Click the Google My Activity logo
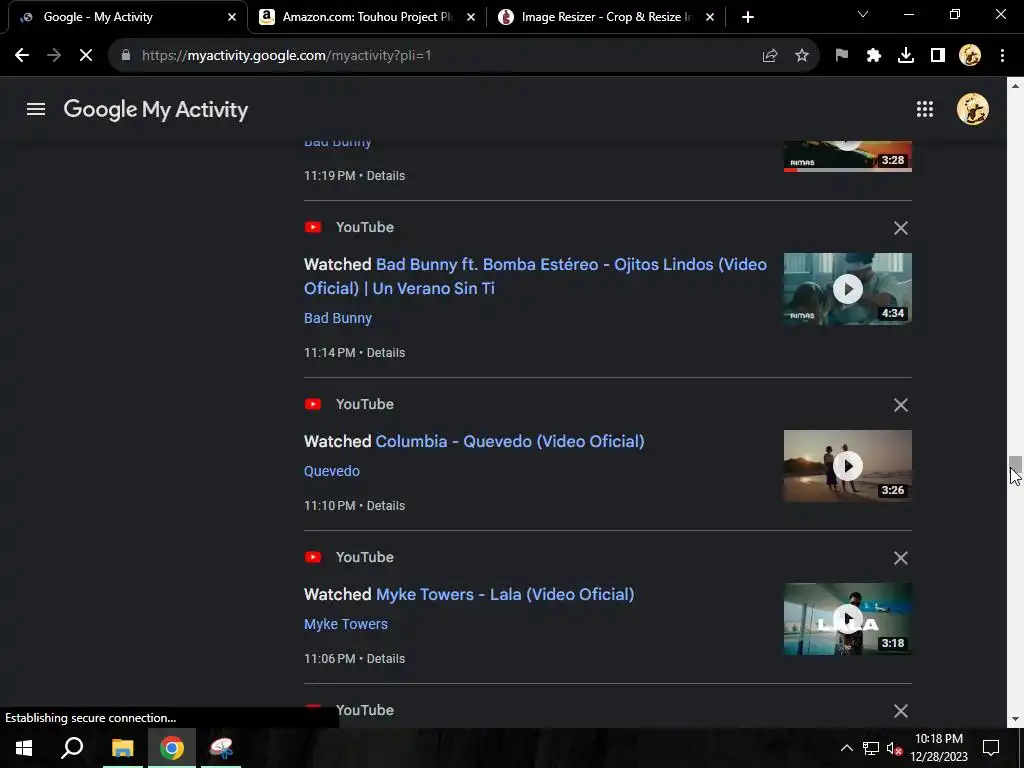Viewport: 1024px width, 768px height. coord(155,109)
